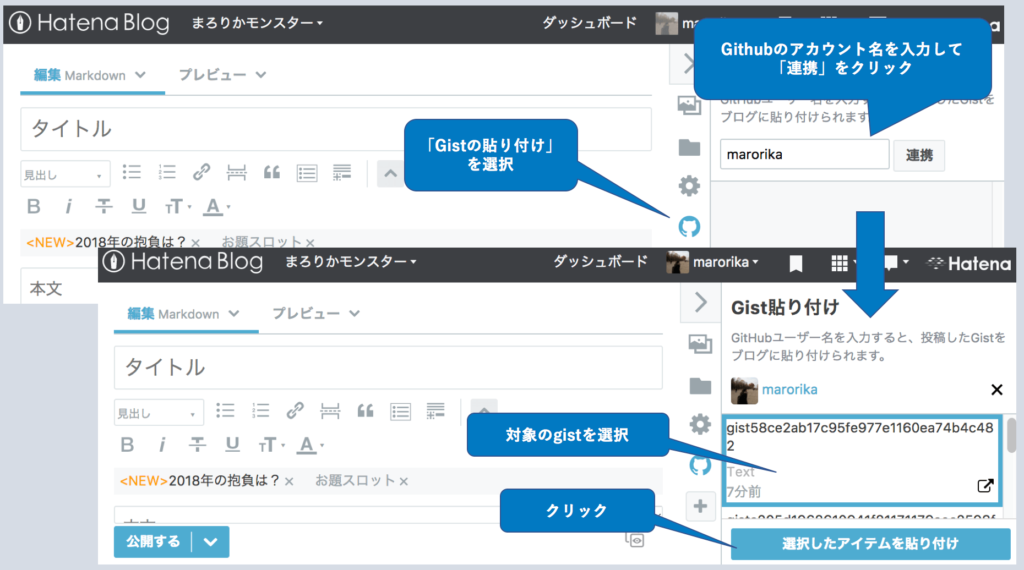Insert footnote icon in front window toolbar
The height and width of the screenshot is (570, 1024).
436,411
